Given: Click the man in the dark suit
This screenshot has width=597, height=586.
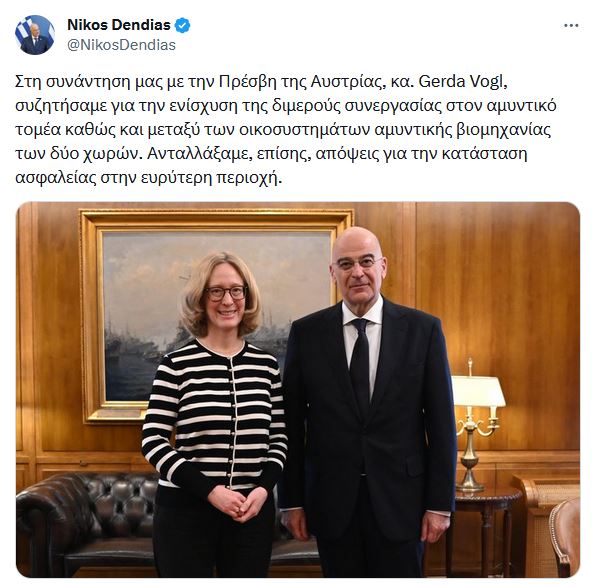Looking at the screenshot, I should pos(368,404).
